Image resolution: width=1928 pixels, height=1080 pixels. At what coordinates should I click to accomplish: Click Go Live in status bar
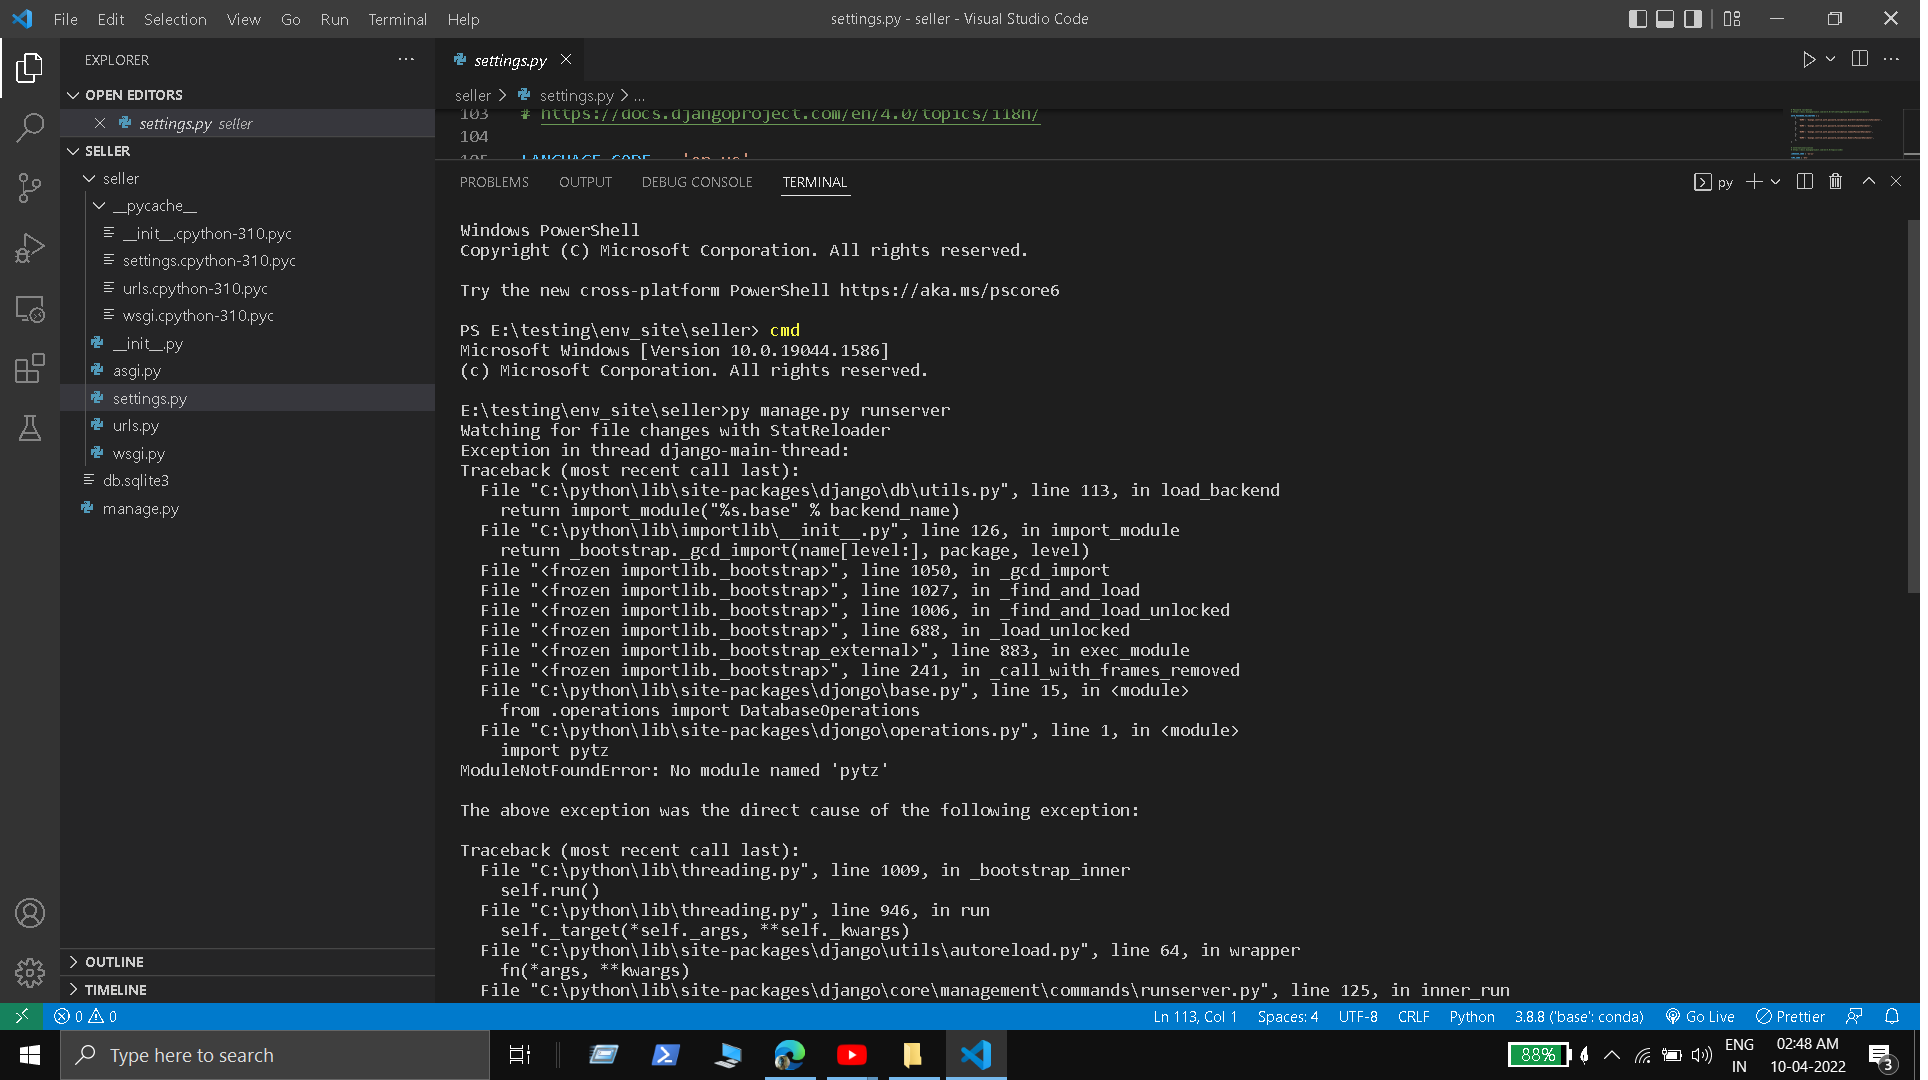click(1700, 1016)
